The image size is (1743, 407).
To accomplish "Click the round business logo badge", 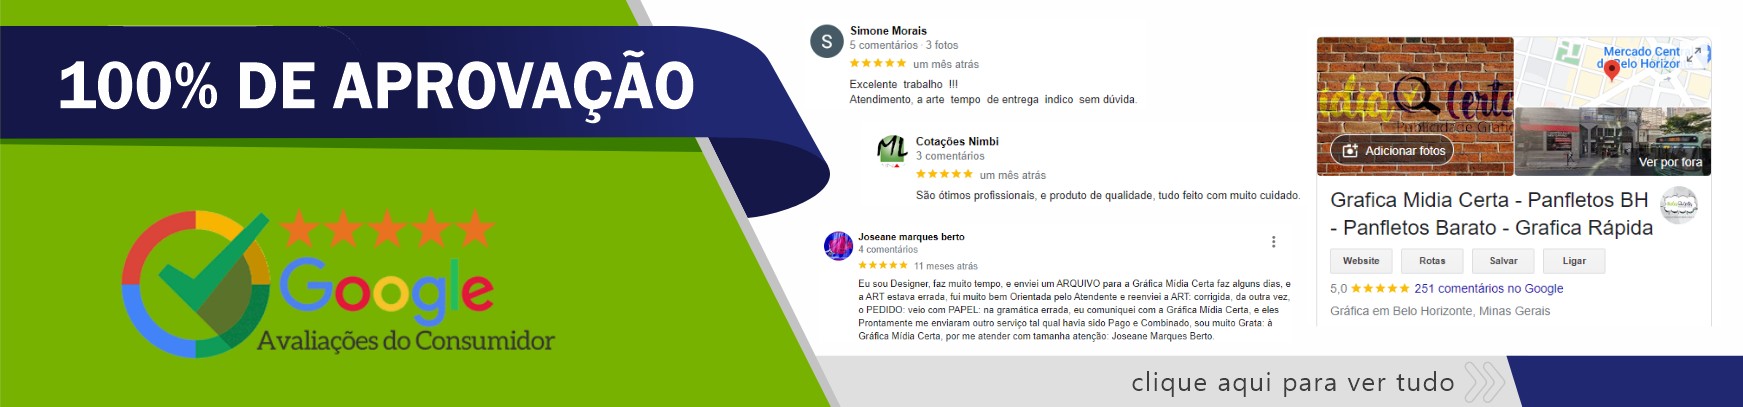I will [1679, 205].
